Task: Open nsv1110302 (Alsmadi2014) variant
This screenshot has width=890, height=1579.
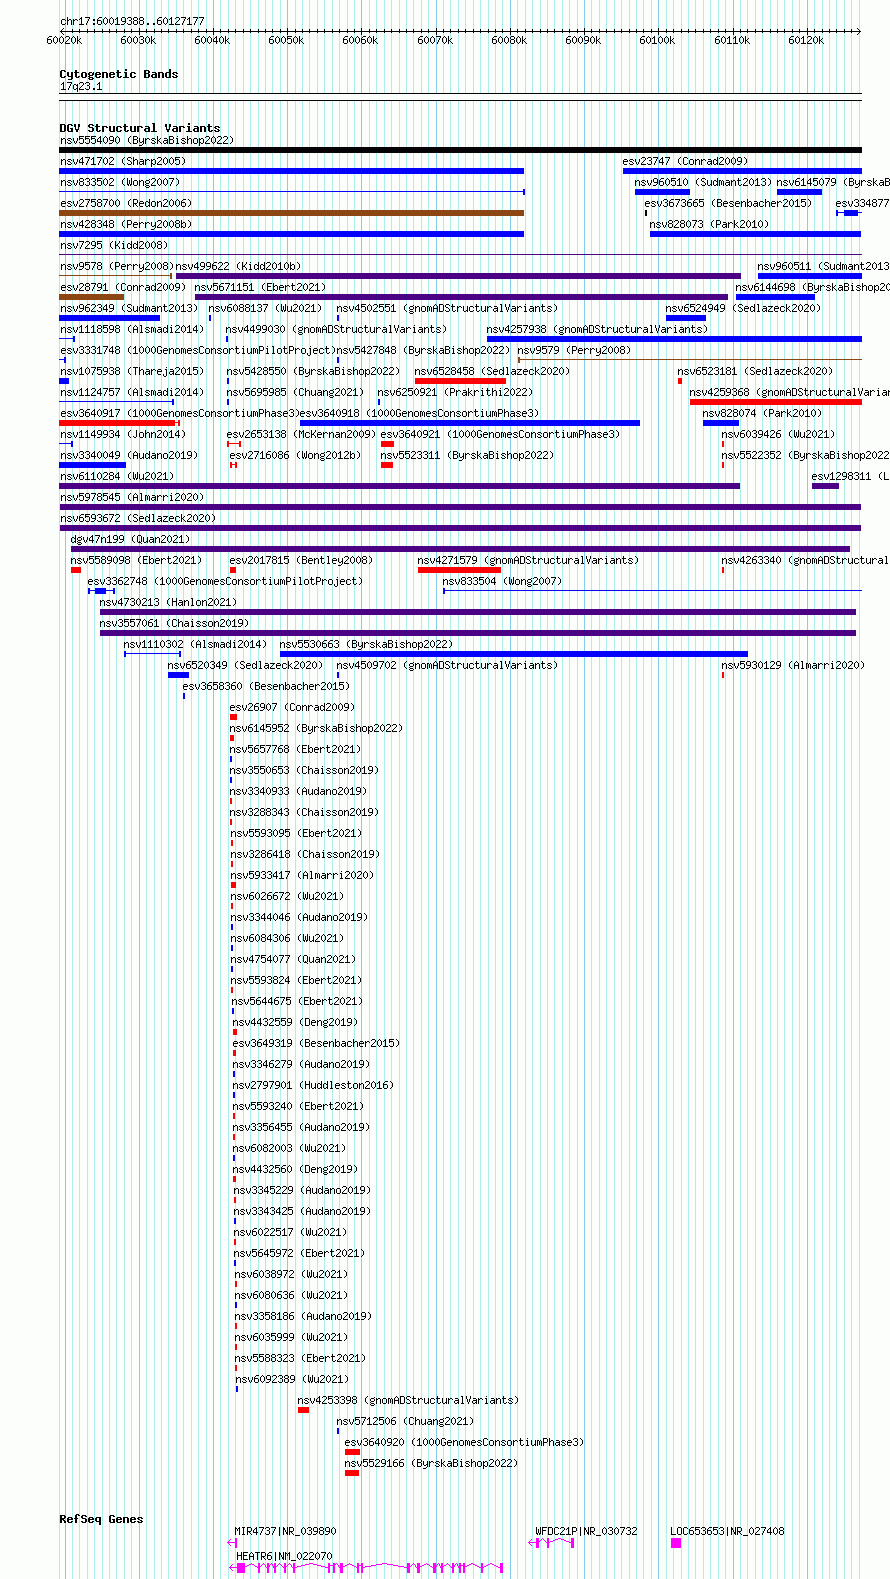Action: [195, 644]
